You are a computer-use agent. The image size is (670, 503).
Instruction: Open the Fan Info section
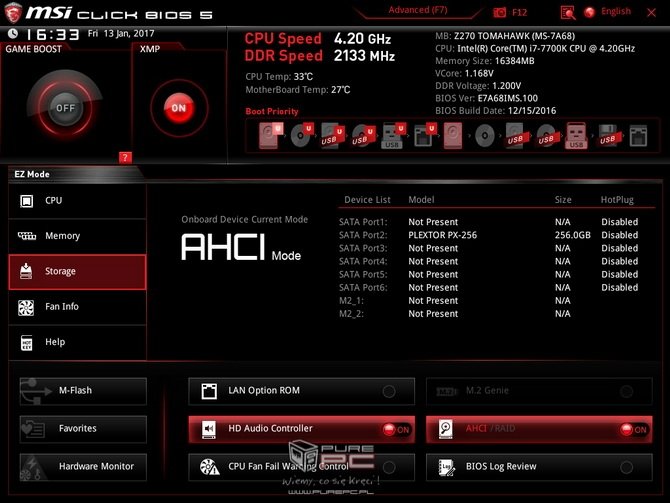[x=77, y=307]
